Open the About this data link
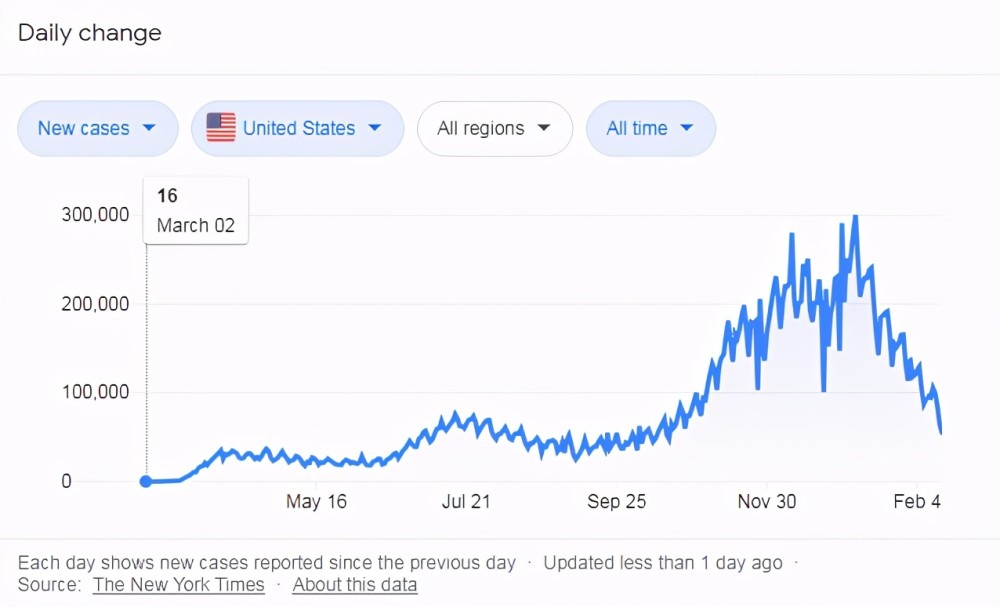Viewport: 1000px width, 607px height. (355, 585)
